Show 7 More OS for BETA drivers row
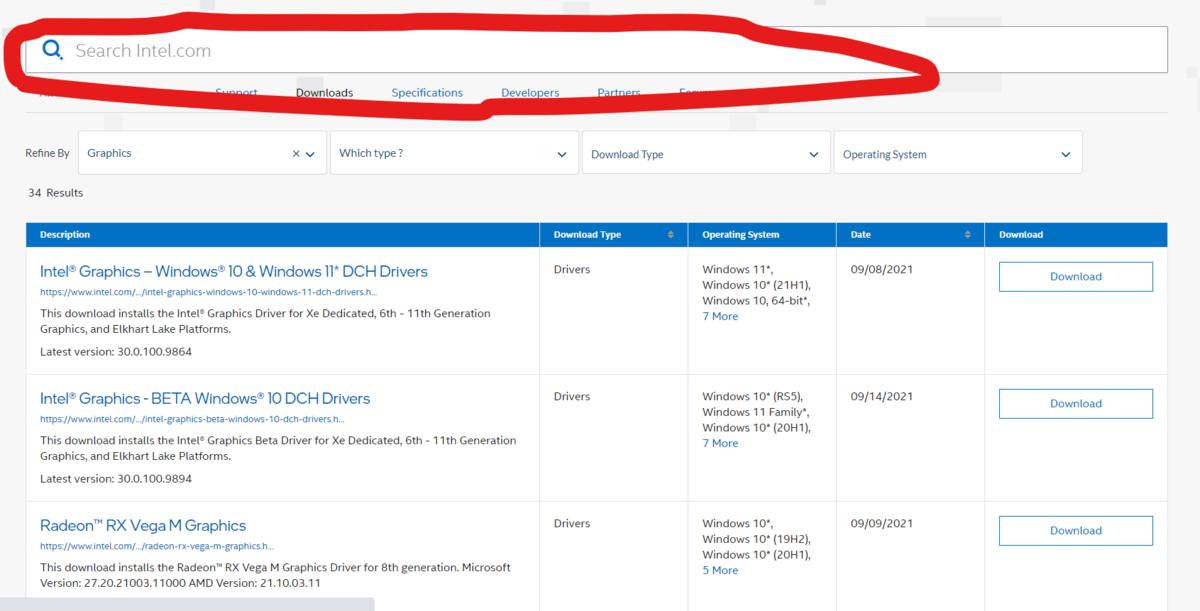This screenshot has height=611, width=1200. (x=720, y=443)
